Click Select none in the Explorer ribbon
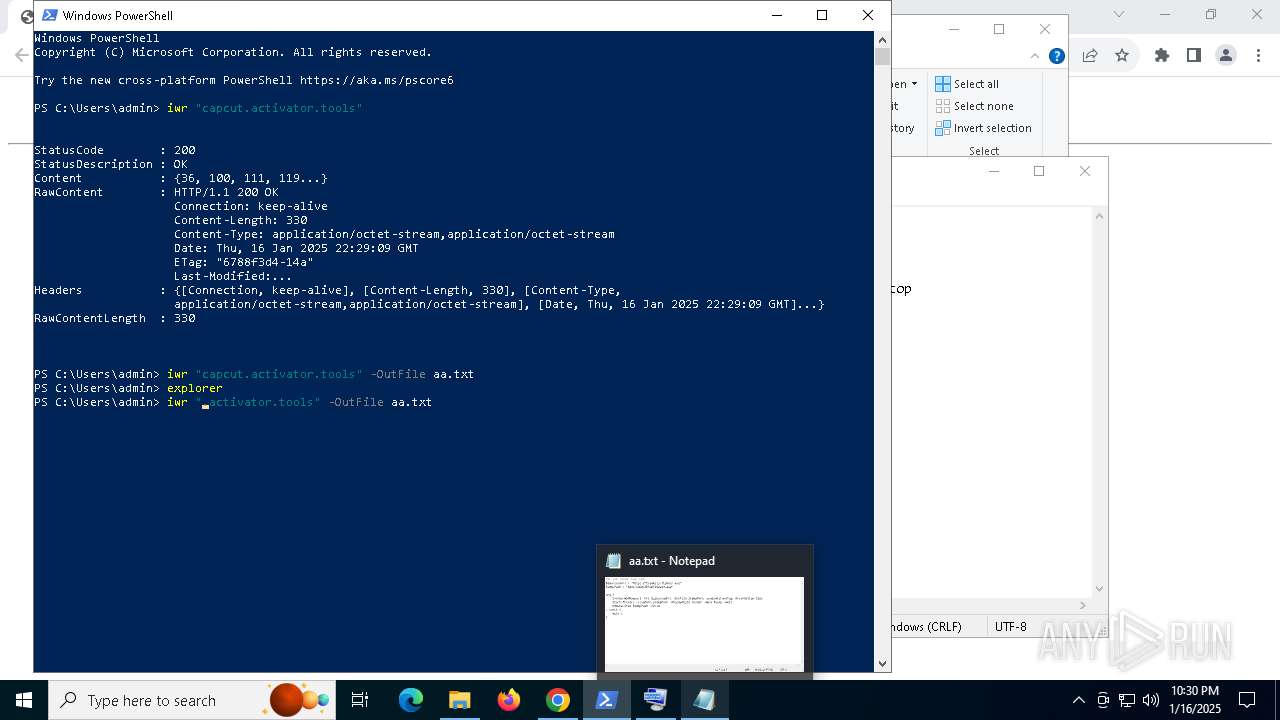Screen dimensions: 1280x720 [975, 106]
